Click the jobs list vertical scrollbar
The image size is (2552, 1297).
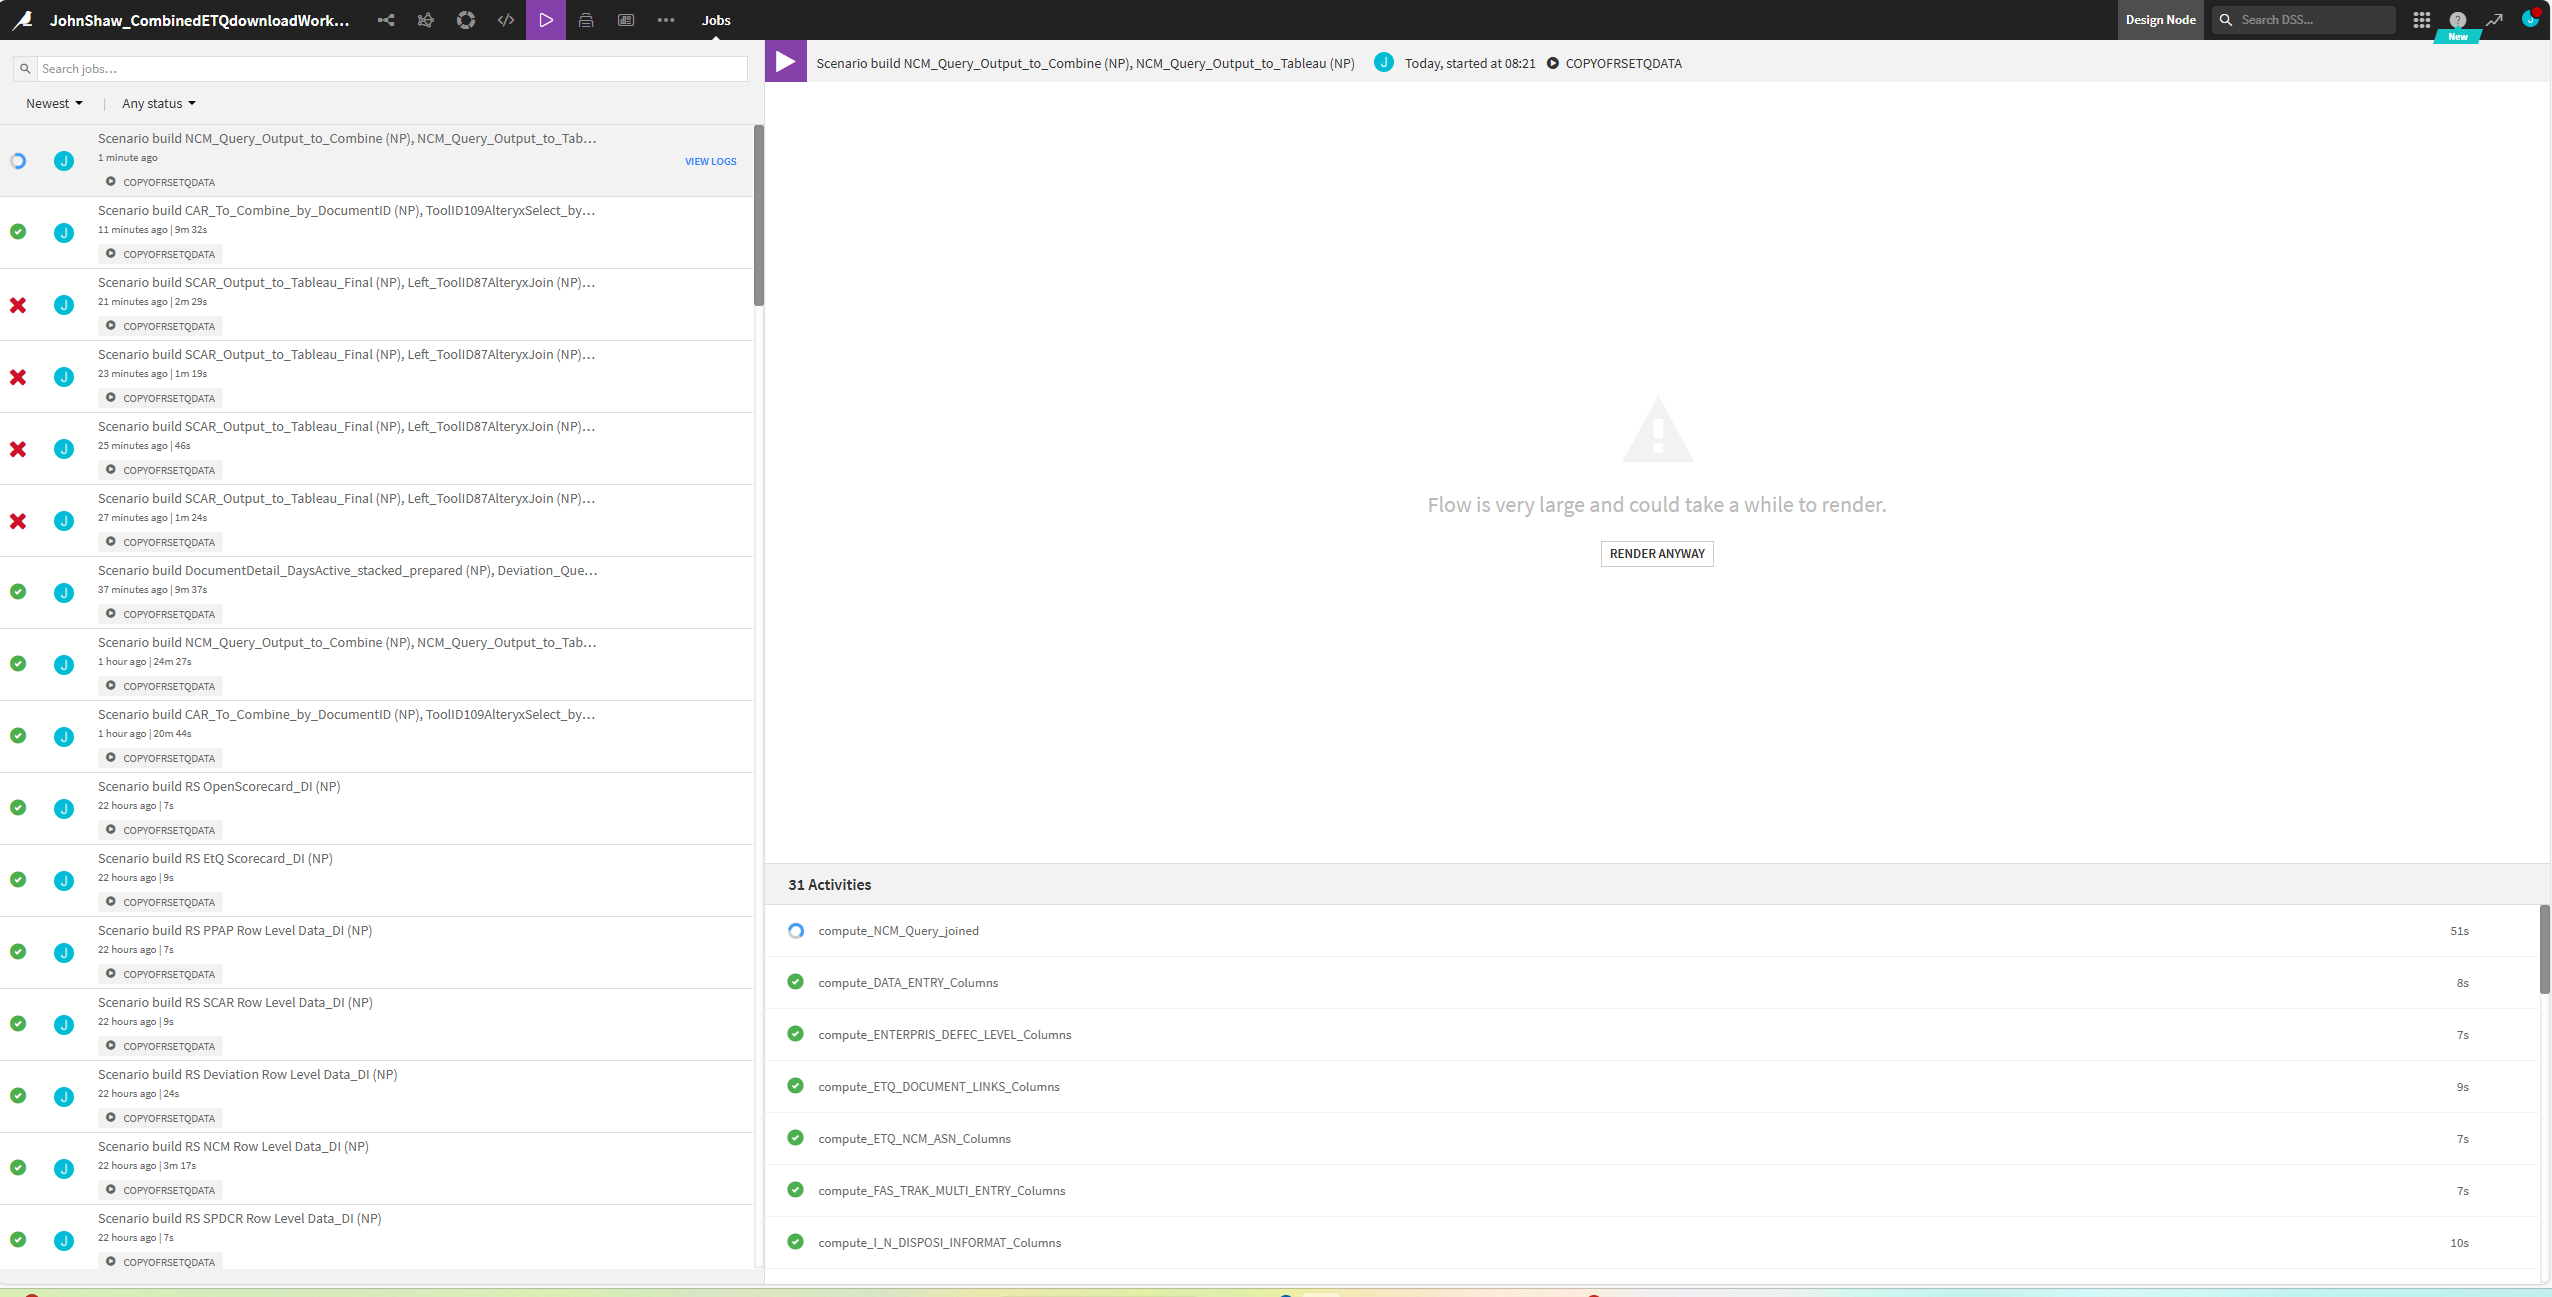tap(759, 215)
